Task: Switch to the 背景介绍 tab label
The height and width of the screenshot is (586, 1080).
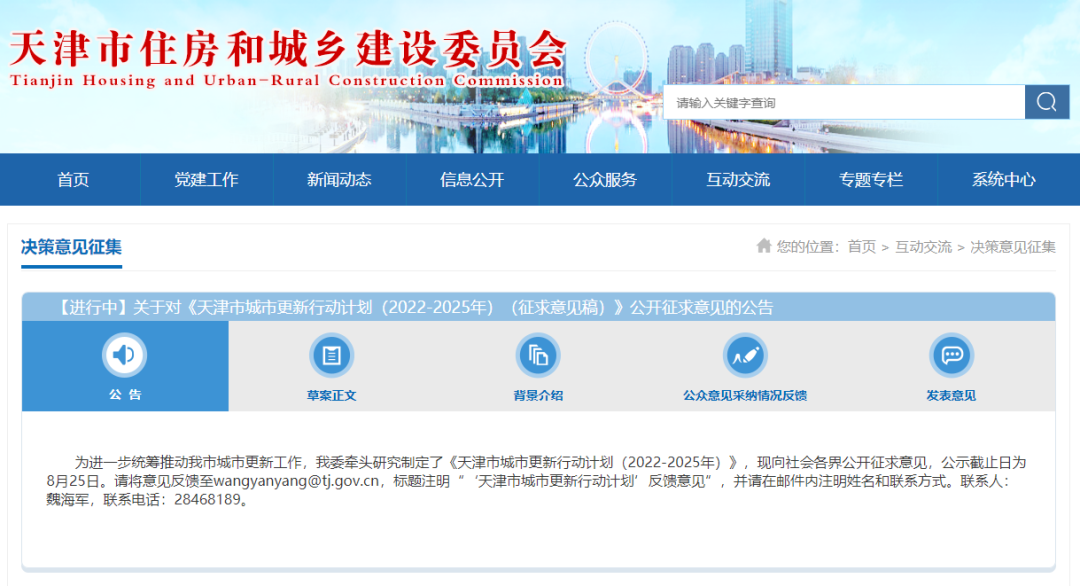Action: click(538, 395)
